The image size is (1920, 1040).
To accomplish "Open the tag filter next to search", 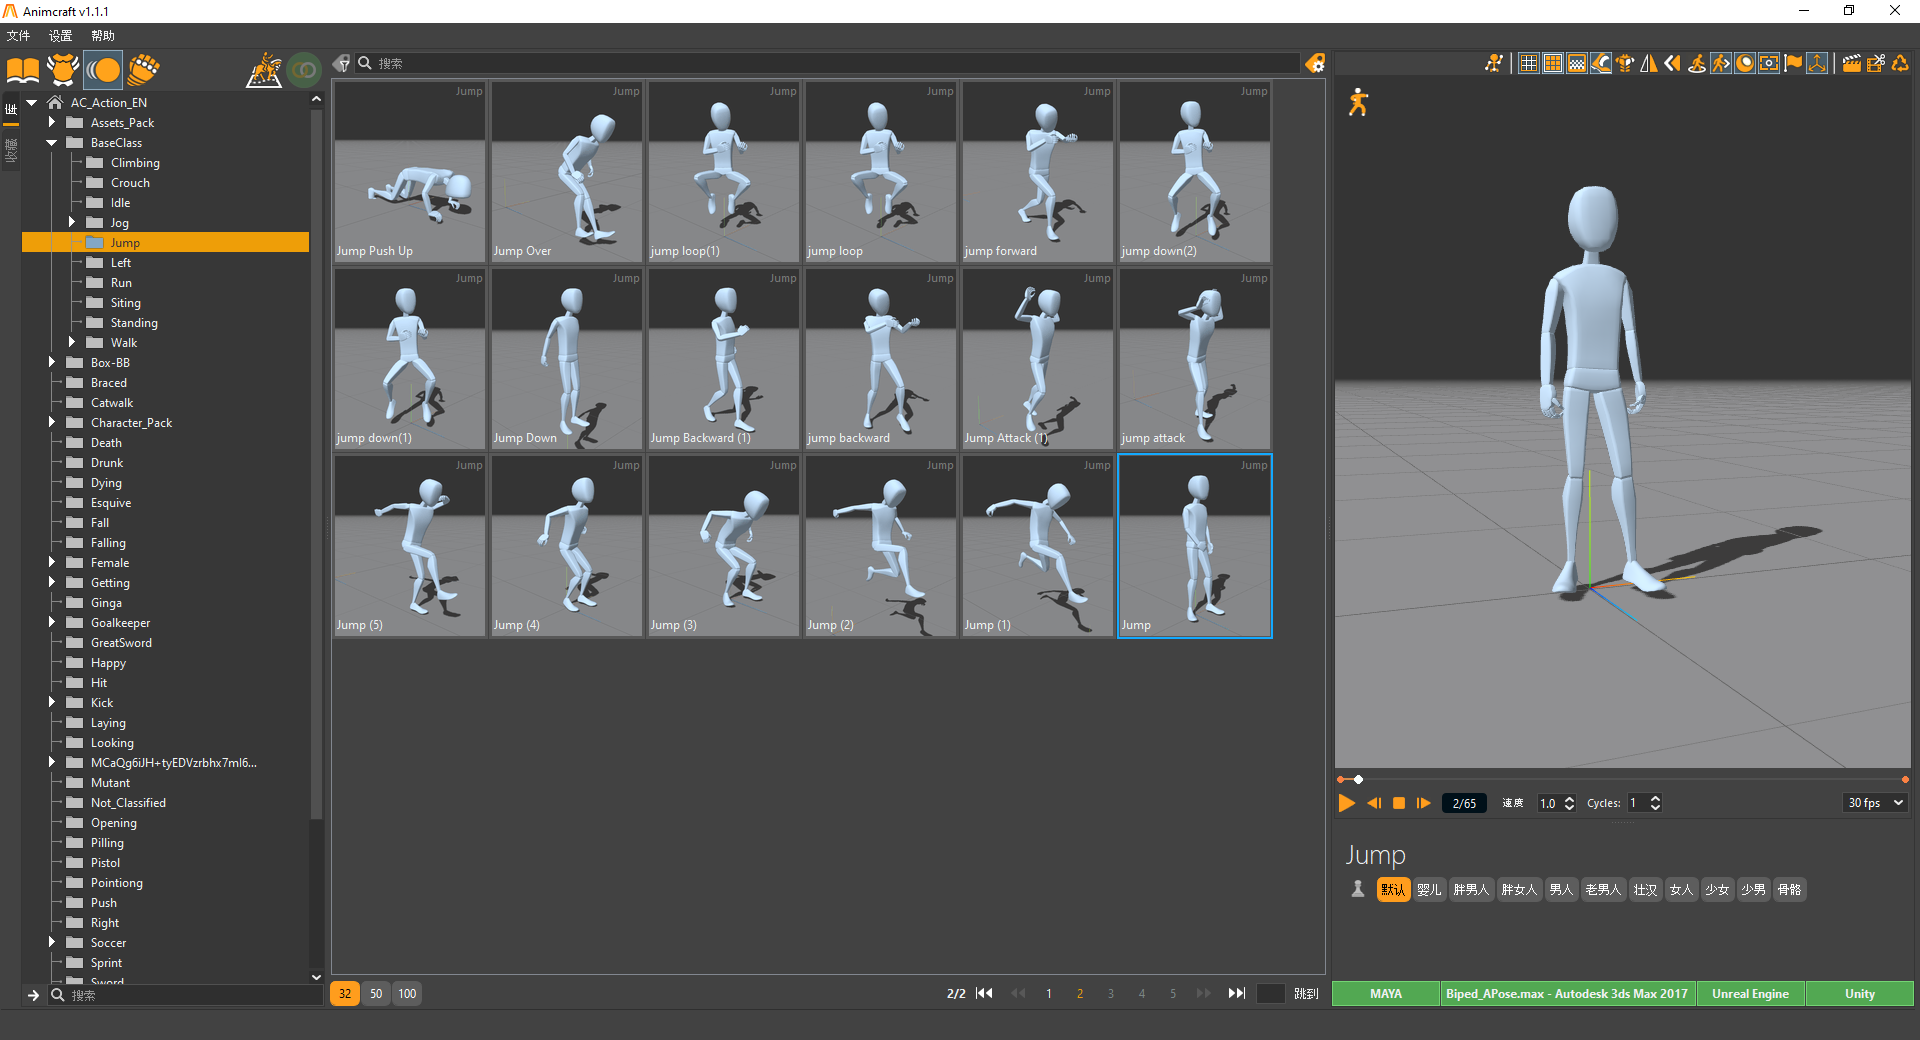I will (x=342, y=63).
